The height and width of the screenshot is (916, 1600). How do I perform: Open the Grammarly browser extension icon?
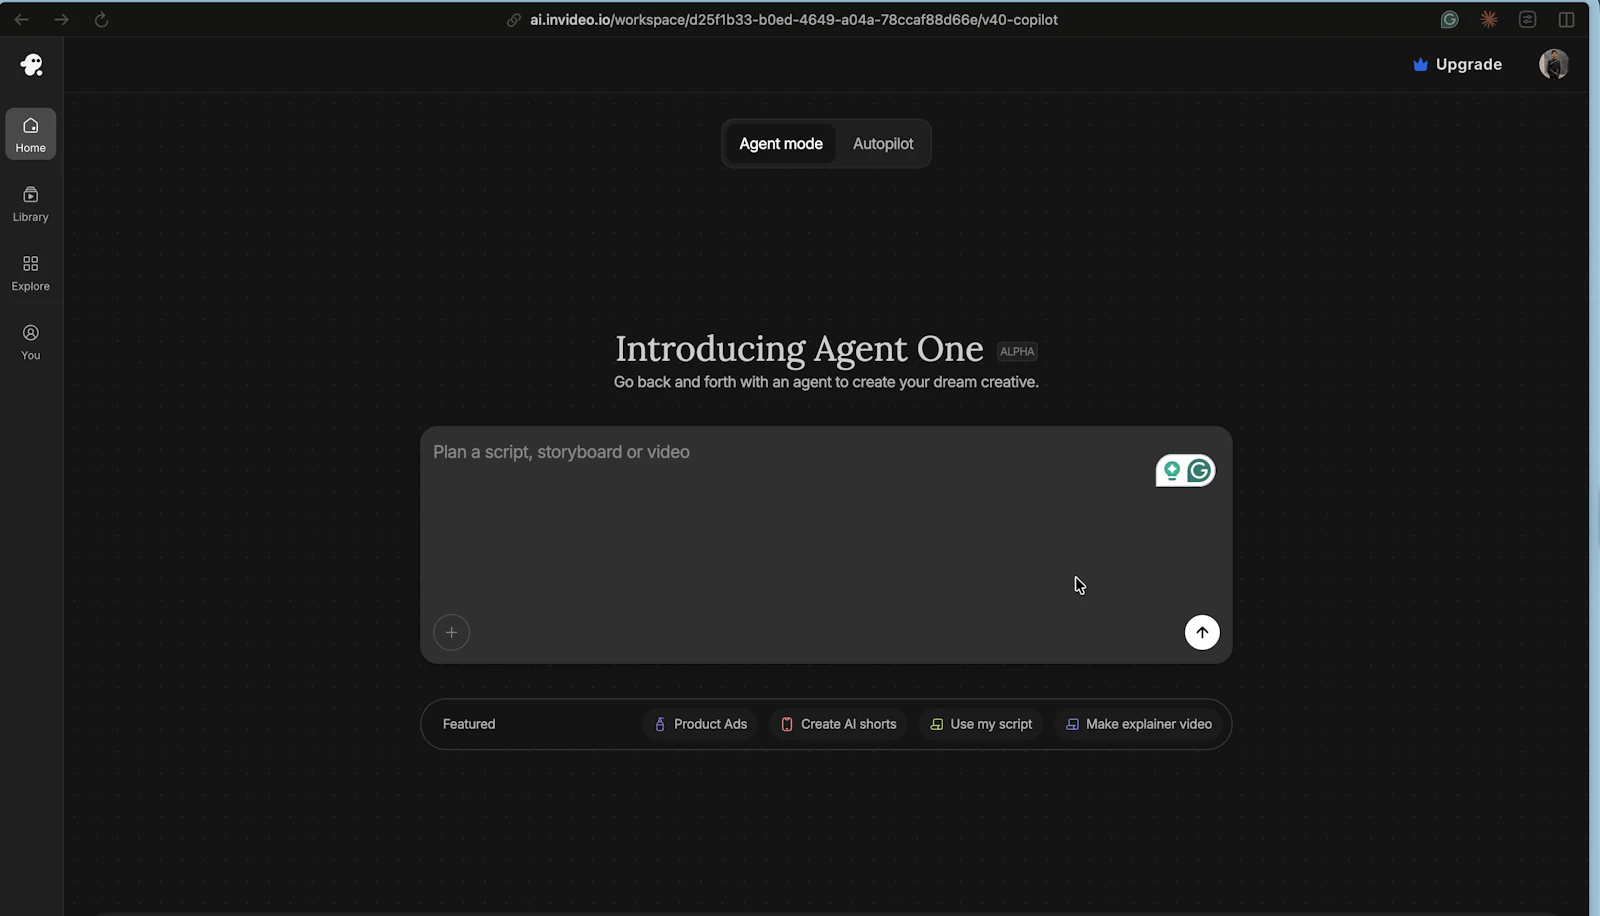pyautogui.click(x=1449, y=19)
